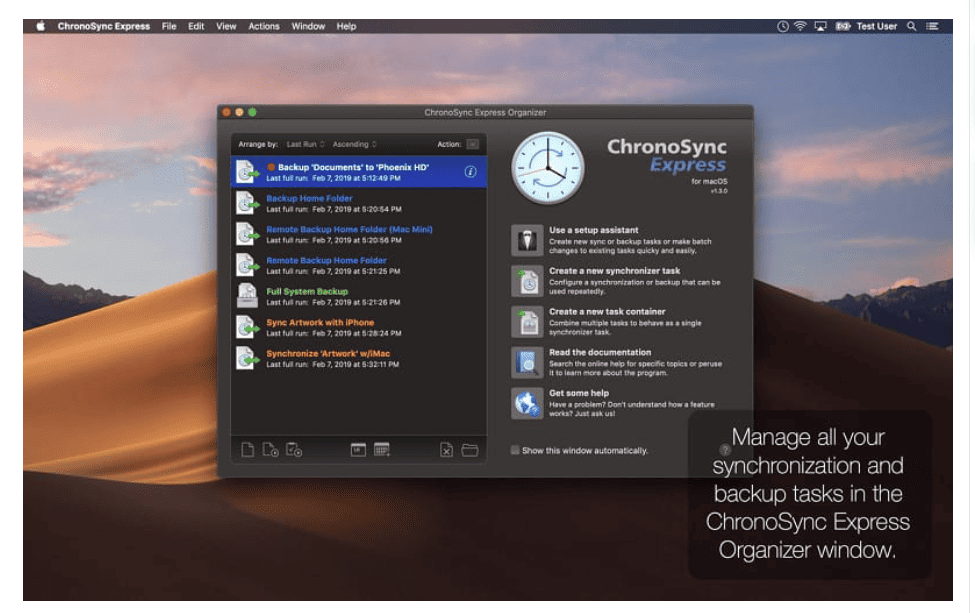Click the open folder icon in the bottom toolbar

pyautogui.click(x=470, y=449)
